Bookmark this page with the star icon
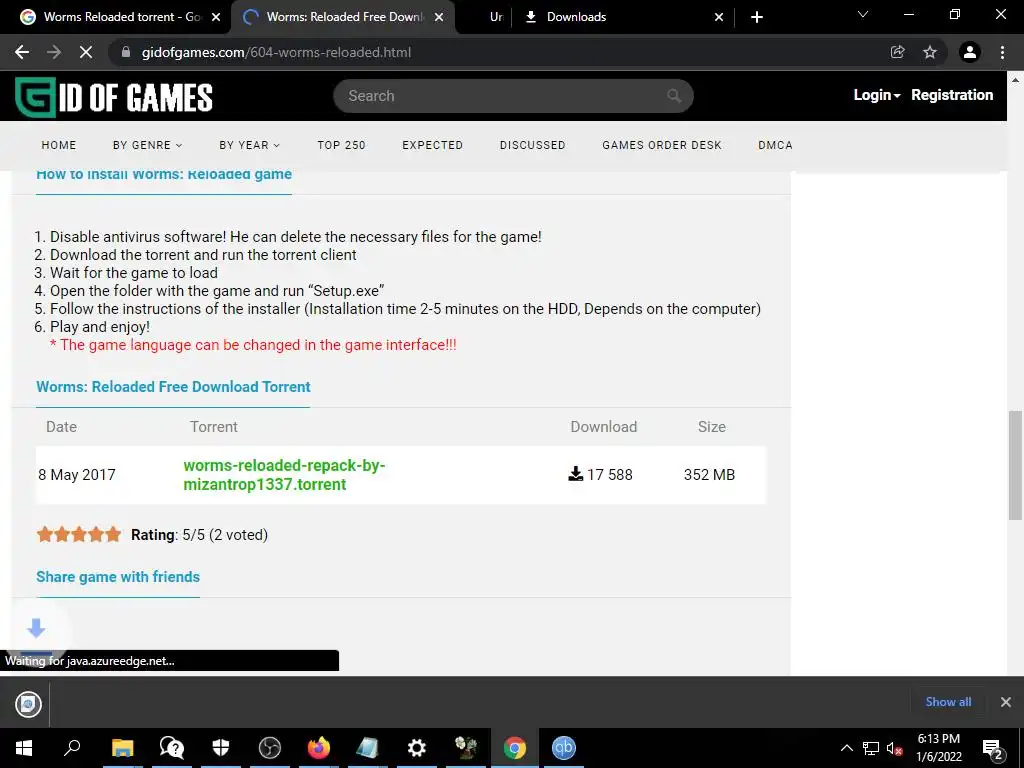1024x768 pixels. (x=930, y=52)
